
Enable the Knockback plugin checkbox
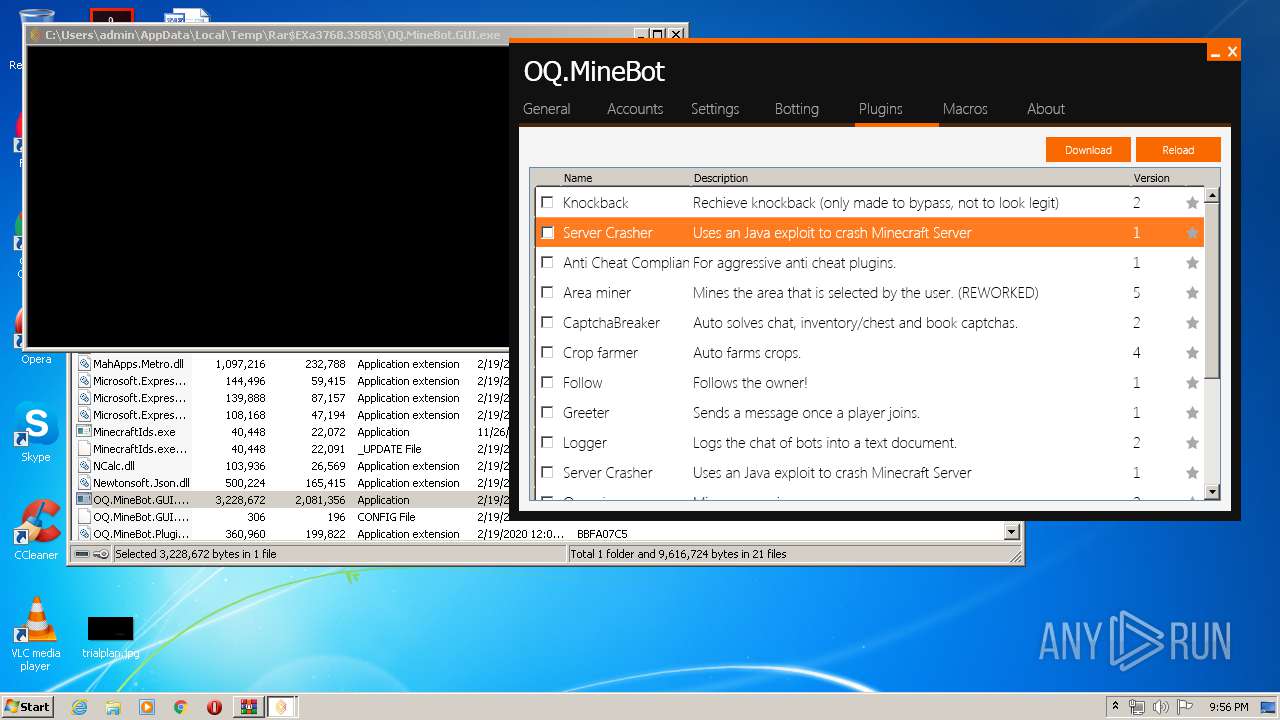pyautogui.click(x=547, y=202)
